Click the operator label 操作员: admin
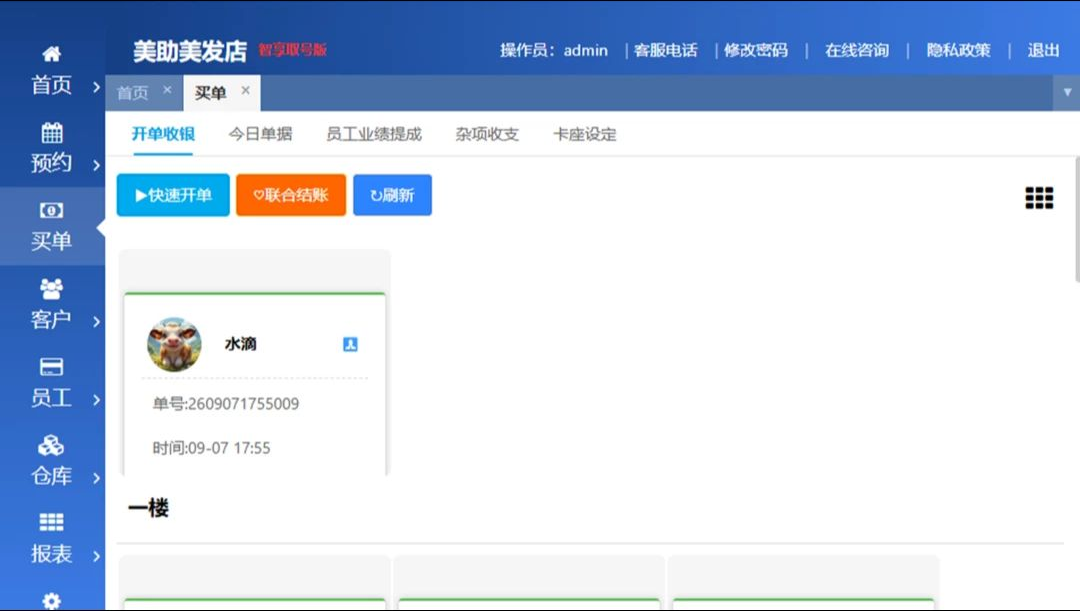The height and width of the screenshot is (611, 1080). (x=554, y=50)
